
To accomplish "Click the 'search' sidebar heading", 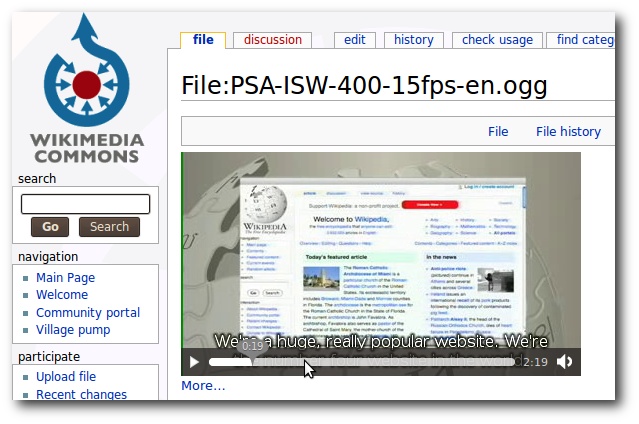I will pyautogui.click(x=37, y=179).
